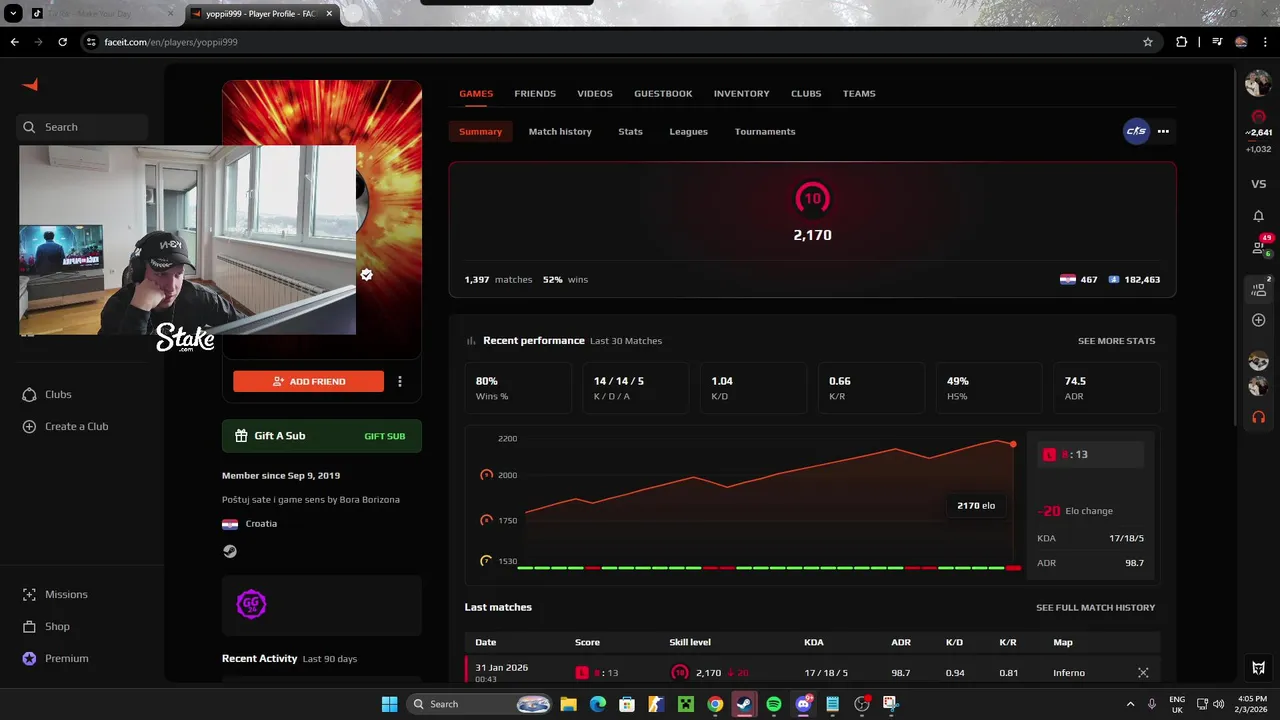This screenshot has height=720, width=1280.
Task: Select the Stats sub-tab
Action: (630, 131)
